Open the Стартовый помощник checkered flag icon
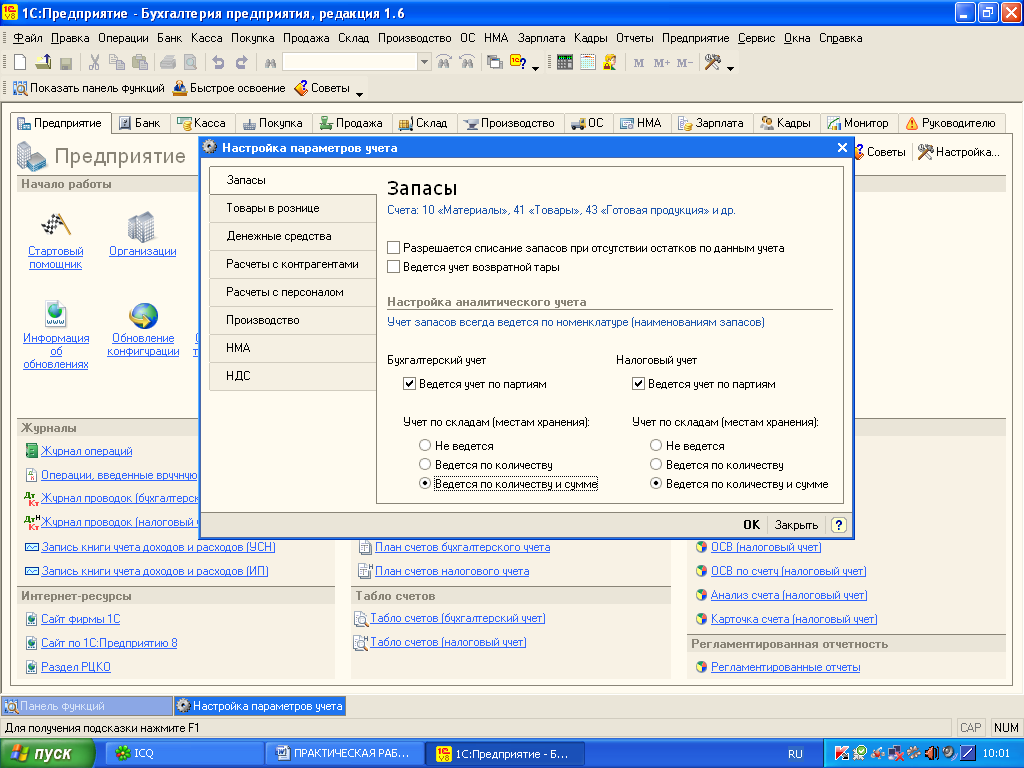1024x768 pixels. (x=56, y=225)
